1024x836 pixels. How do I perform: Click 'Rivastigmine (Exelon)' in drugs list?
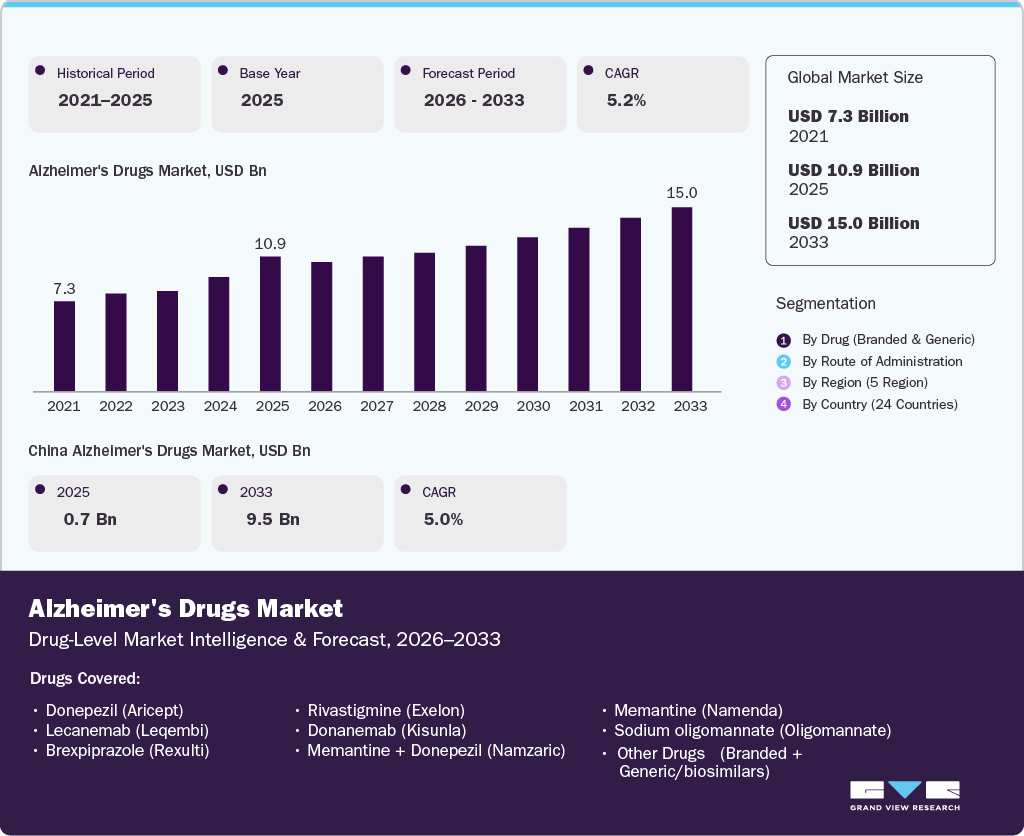(x=386, y=711)
